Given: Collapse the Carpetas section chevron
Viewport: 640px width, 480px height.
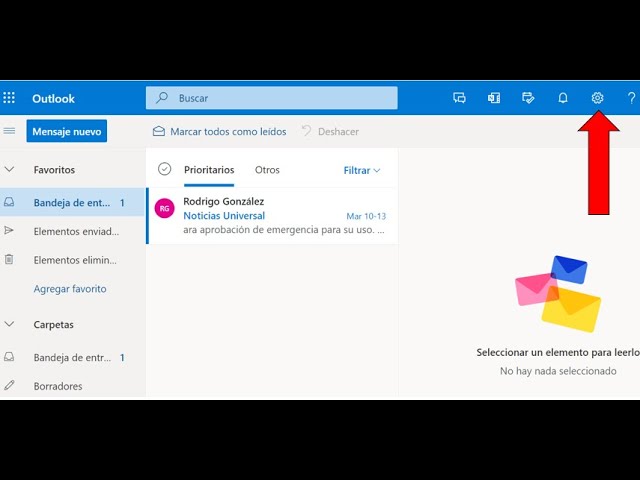Looking at the screenshot, I should [x=9, y=324].
